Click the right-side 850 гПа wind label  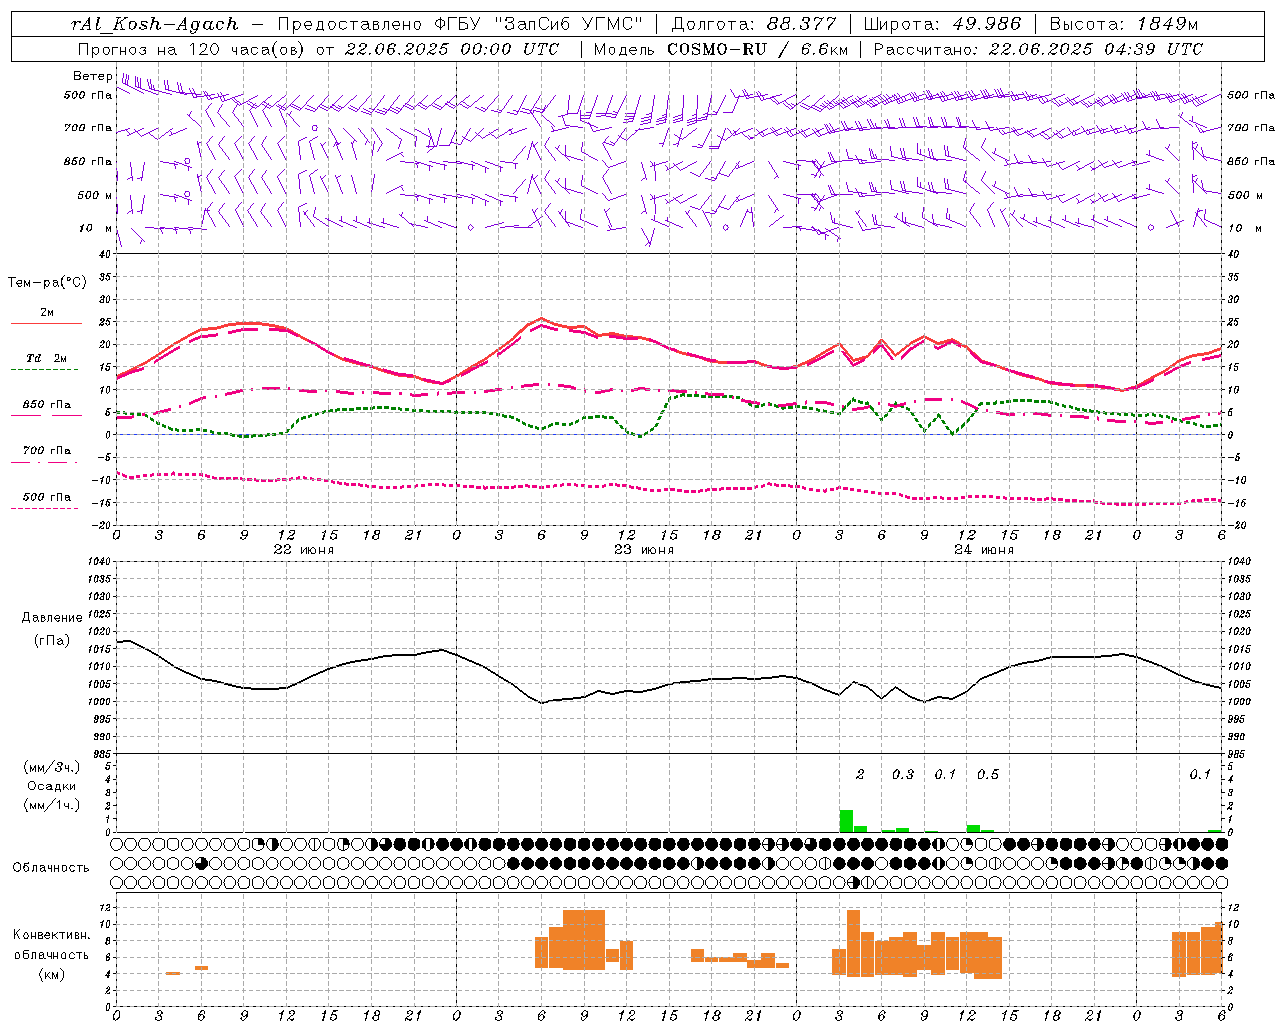tap(1251, 161)
